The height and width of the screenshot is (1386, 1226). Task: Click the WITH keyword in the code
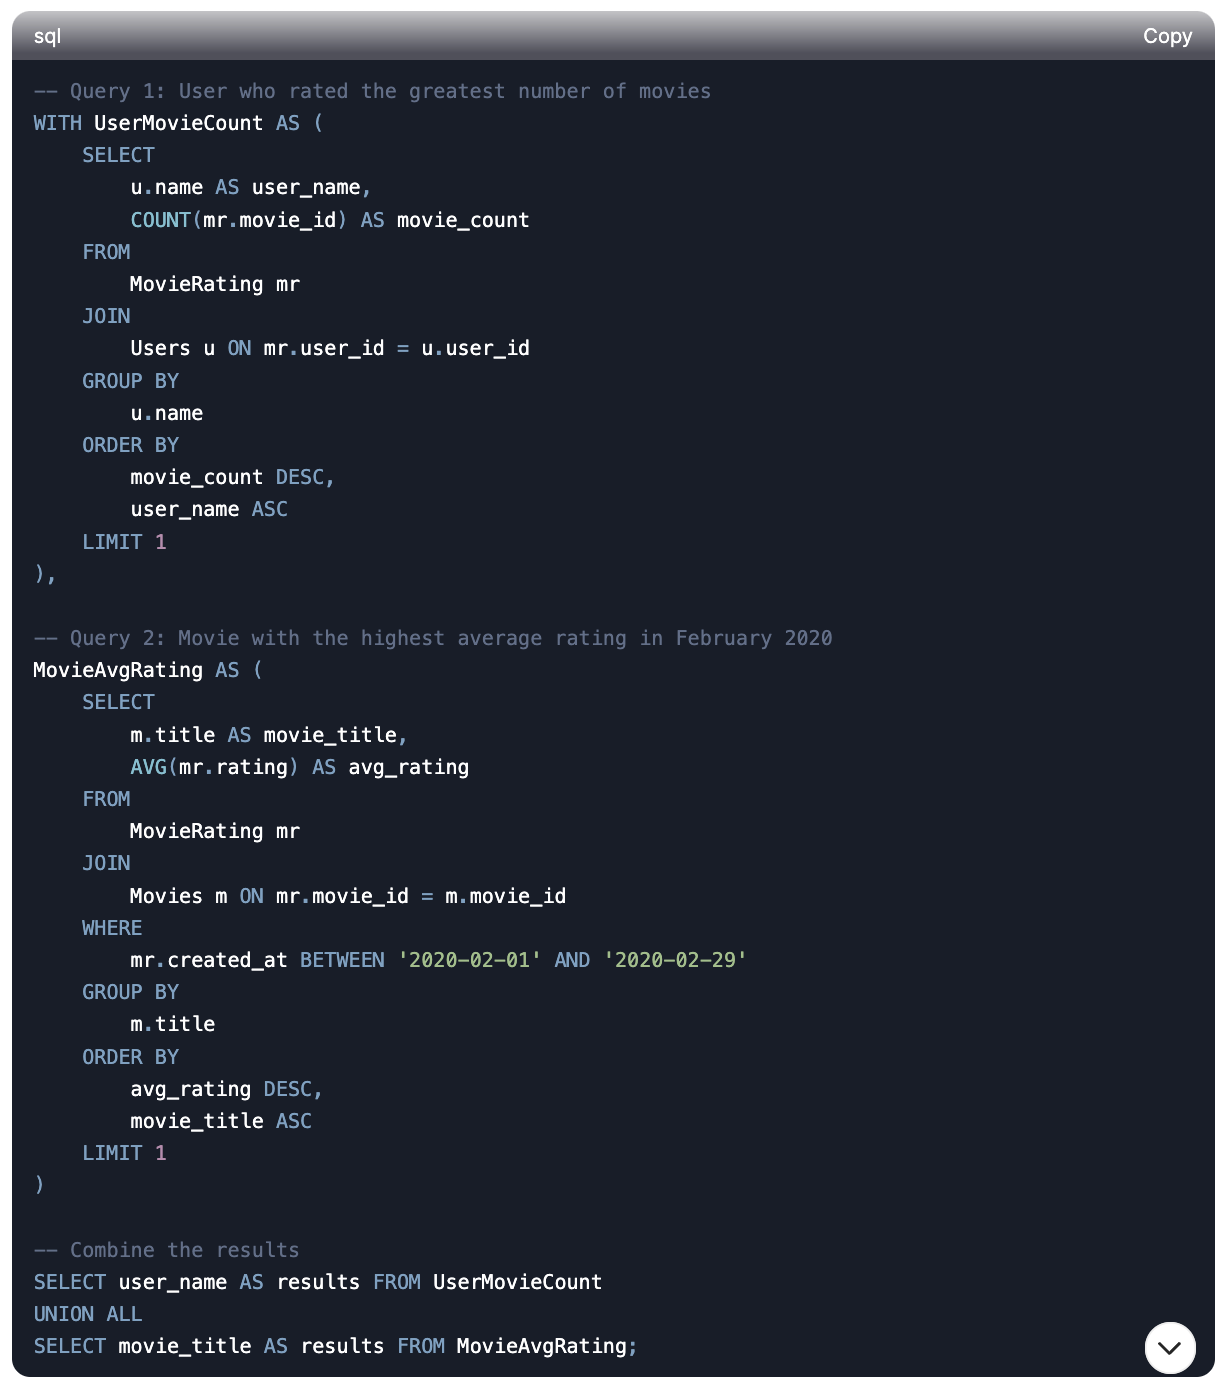tap(57, 123)
